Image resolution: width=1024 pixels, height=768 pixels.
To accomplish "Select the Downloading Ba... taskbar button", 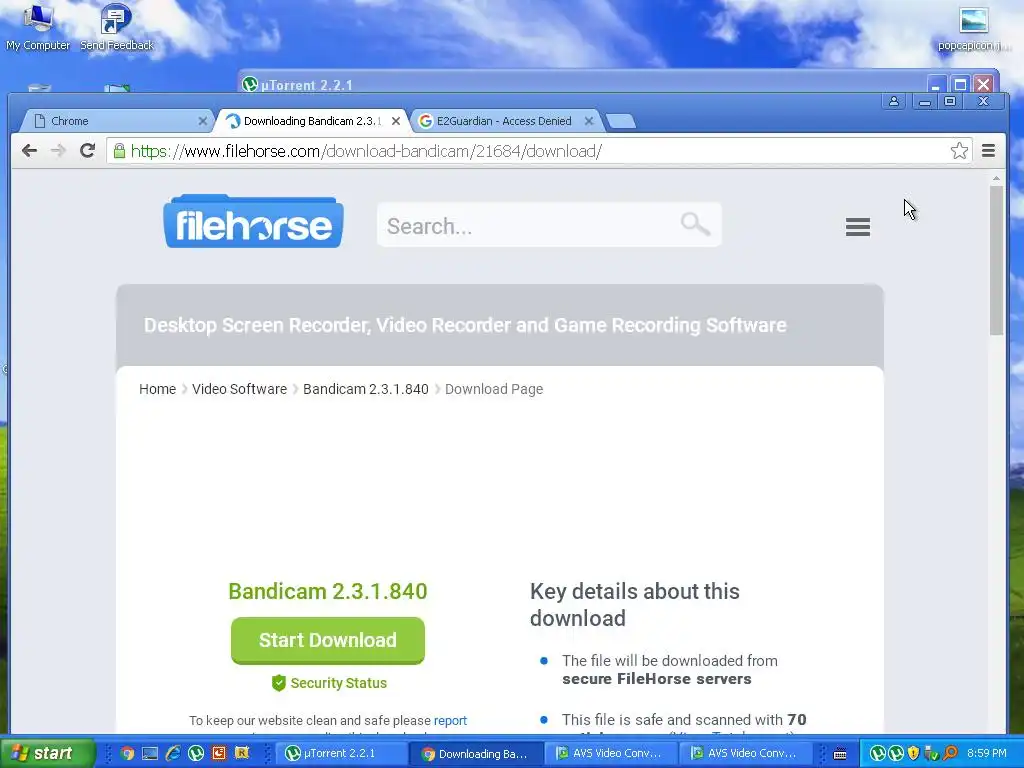I will 476,753.
